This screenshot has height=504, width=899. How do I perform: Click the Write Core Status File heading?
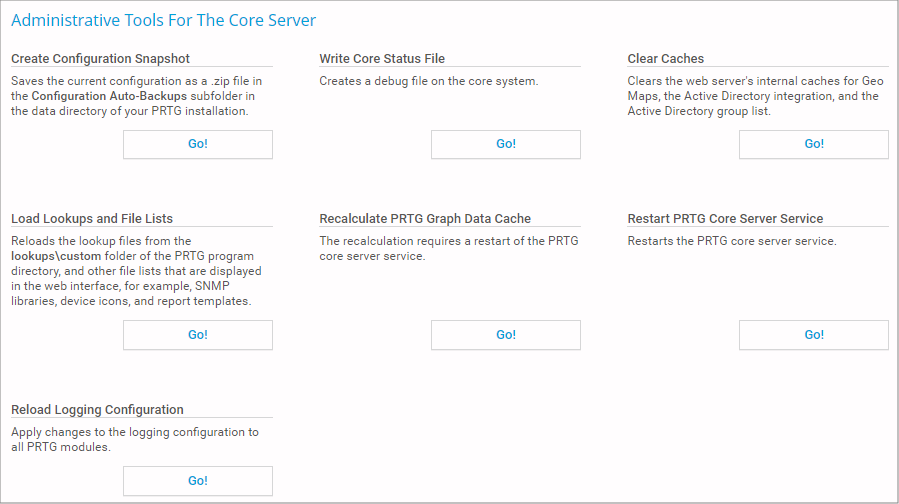(382, 59)
